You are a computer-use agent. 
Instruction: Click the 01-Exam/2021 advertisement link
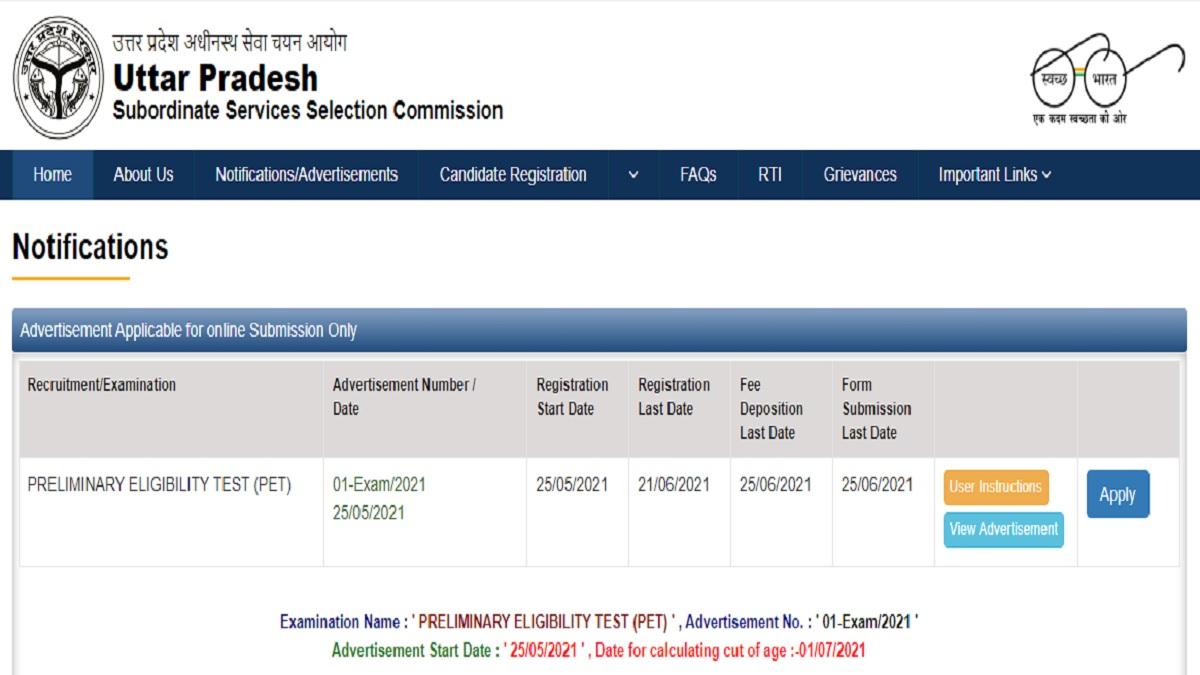tap(379, 484)
